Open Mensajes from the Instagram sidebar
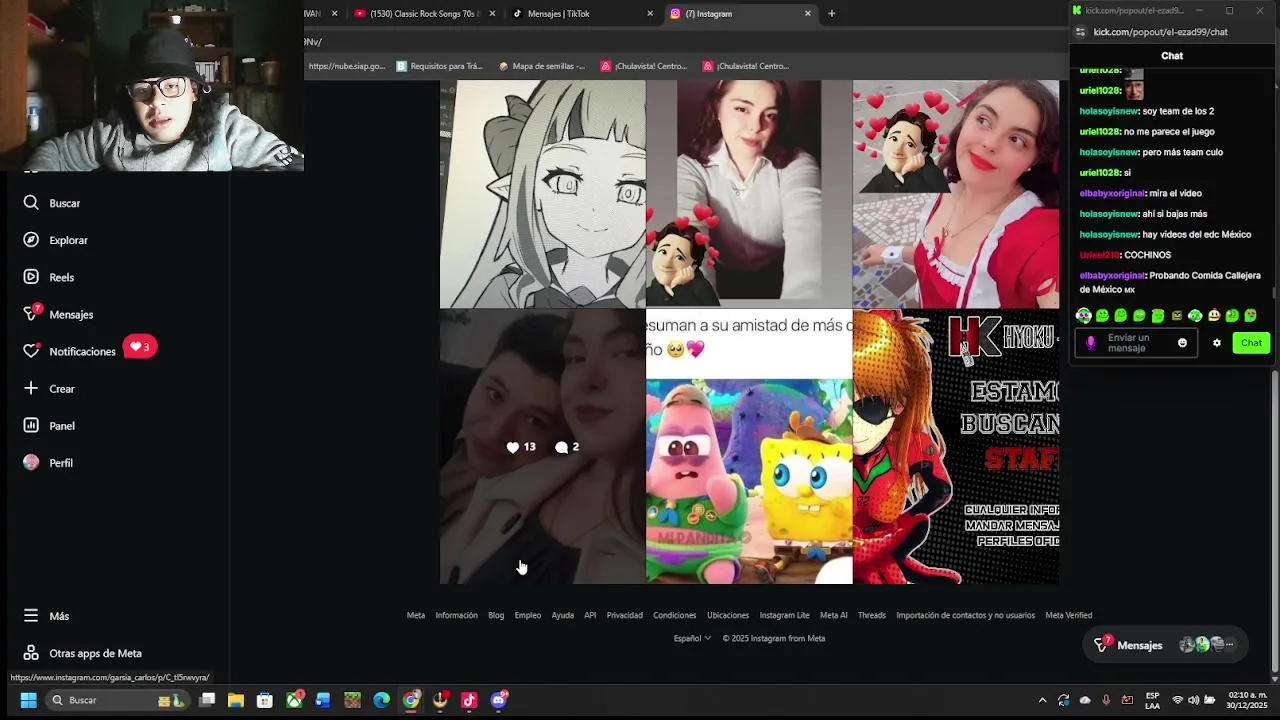Screen dimensions: 1280x720 [x=58, y=314]
